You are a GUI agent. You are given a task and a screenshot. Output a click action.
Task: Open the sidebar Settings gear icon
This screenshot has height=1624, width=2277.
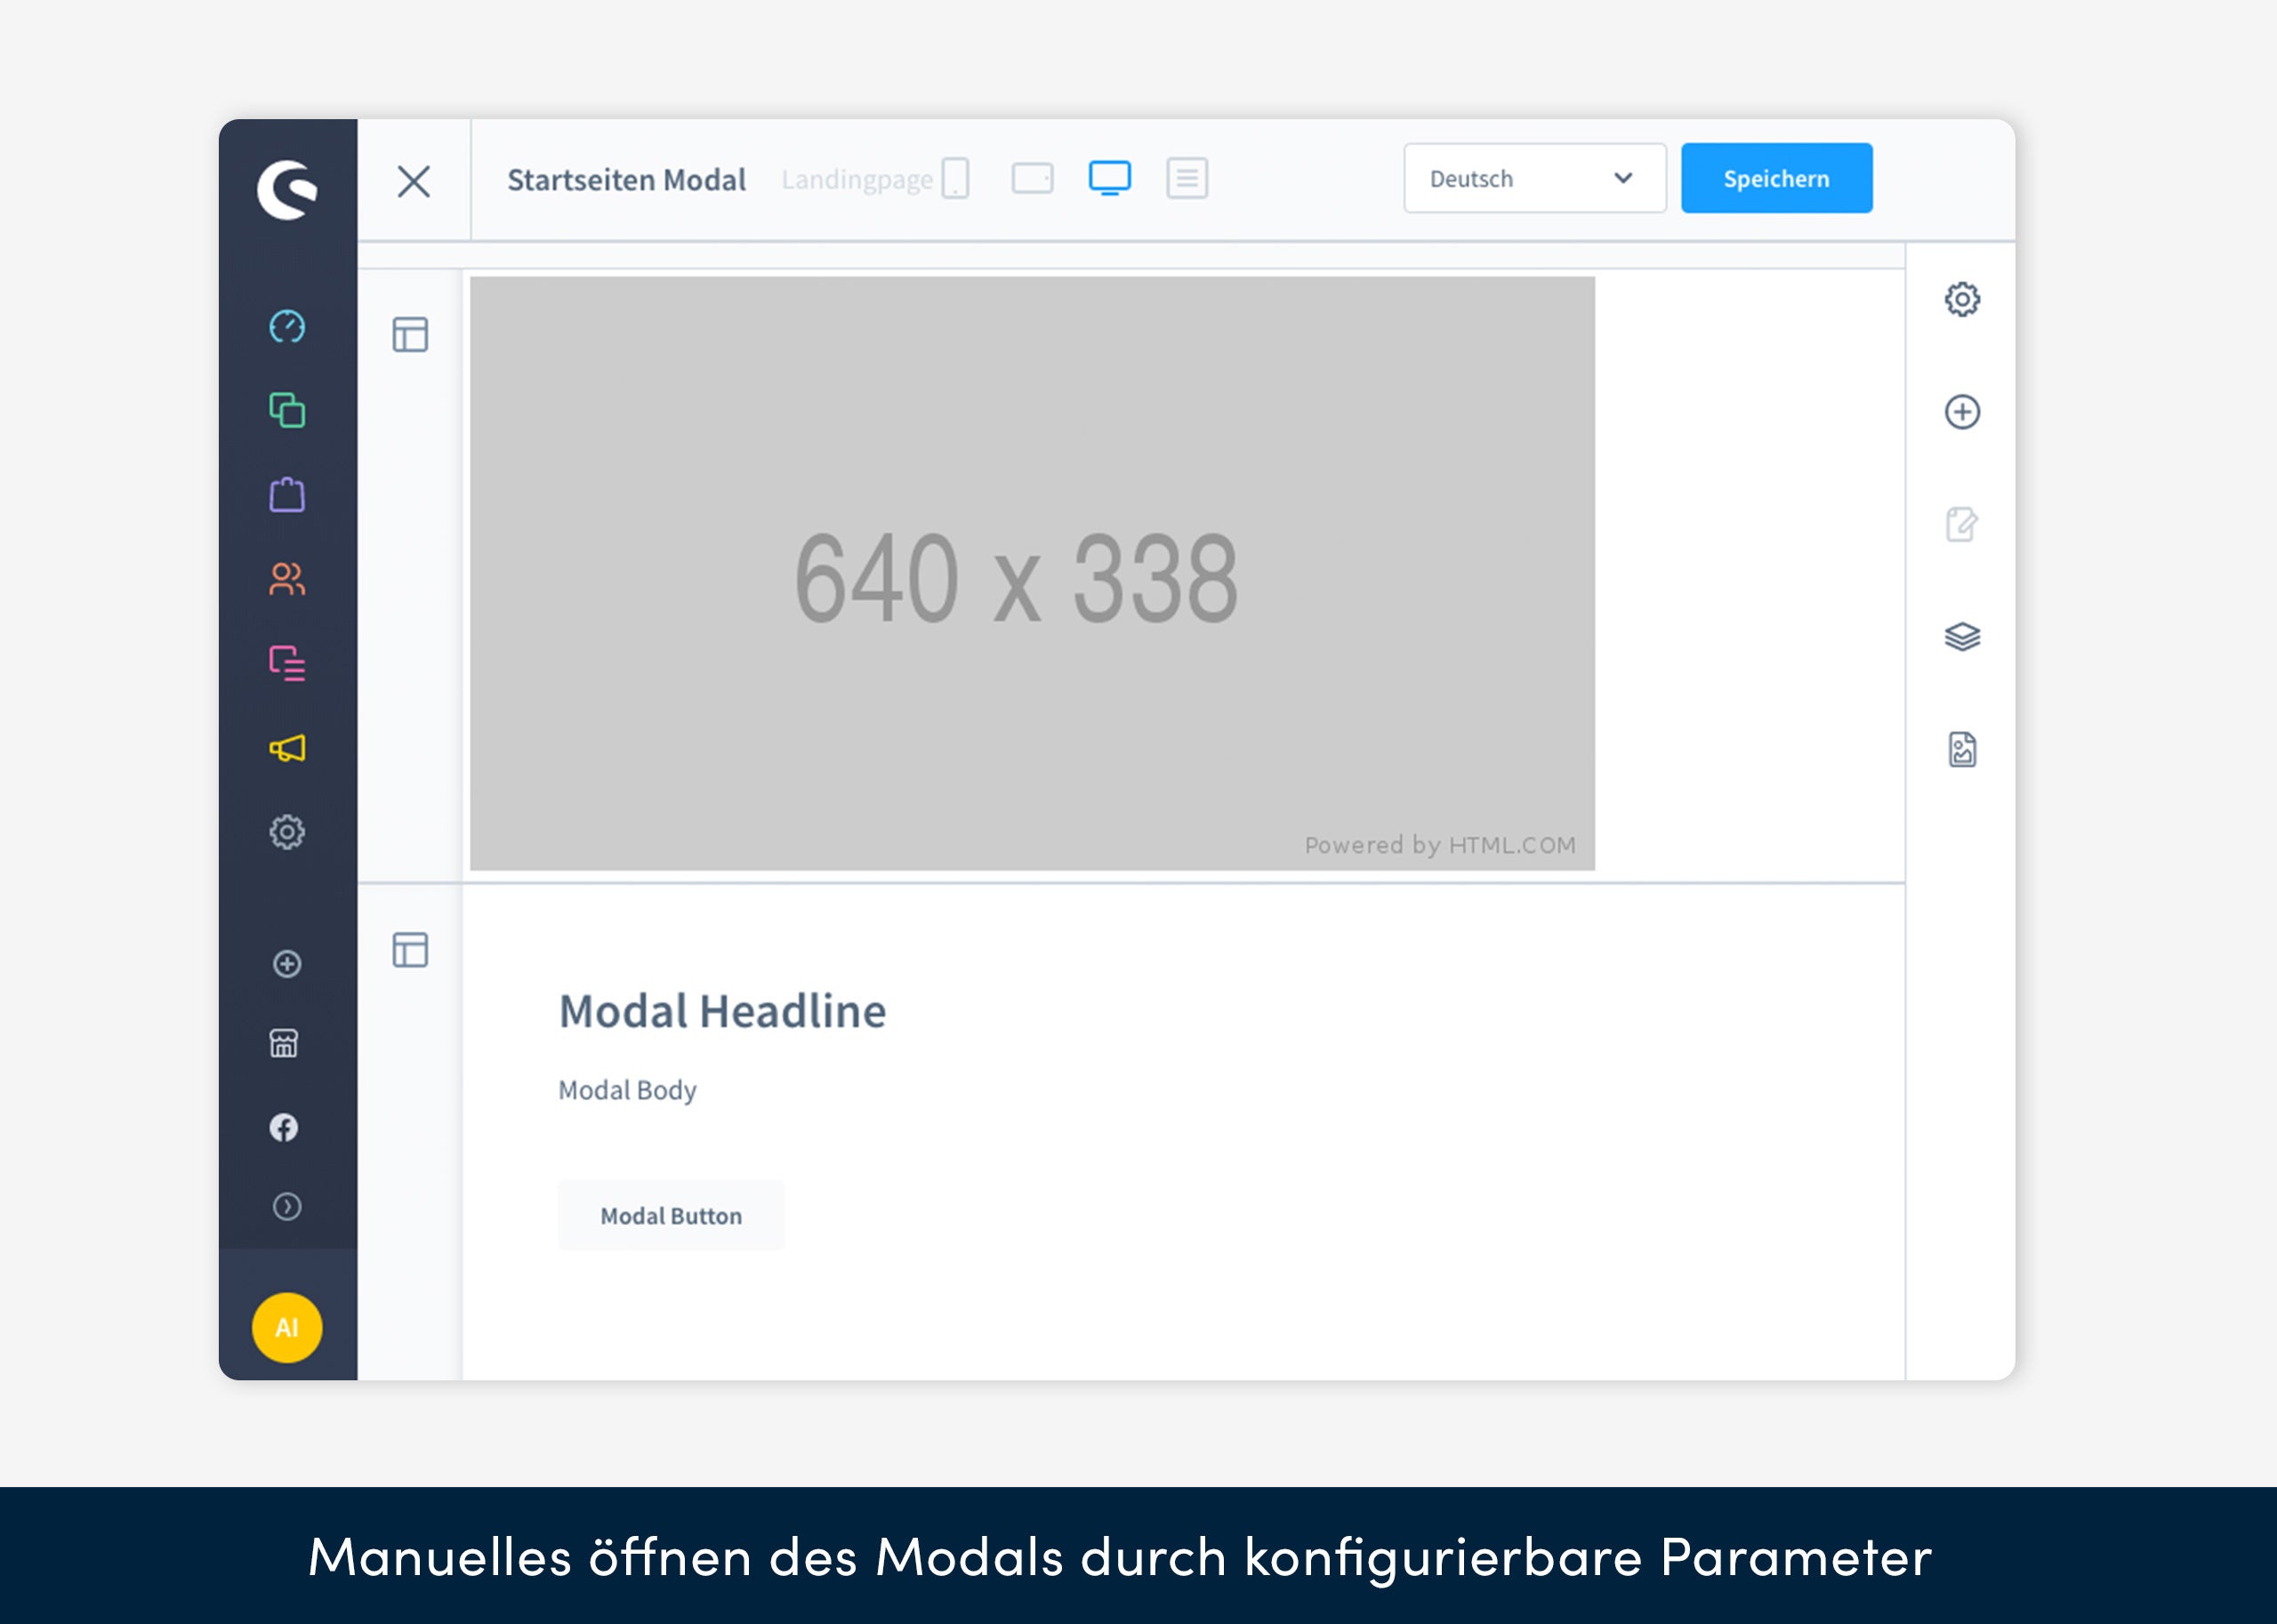(x=287, y=832)
